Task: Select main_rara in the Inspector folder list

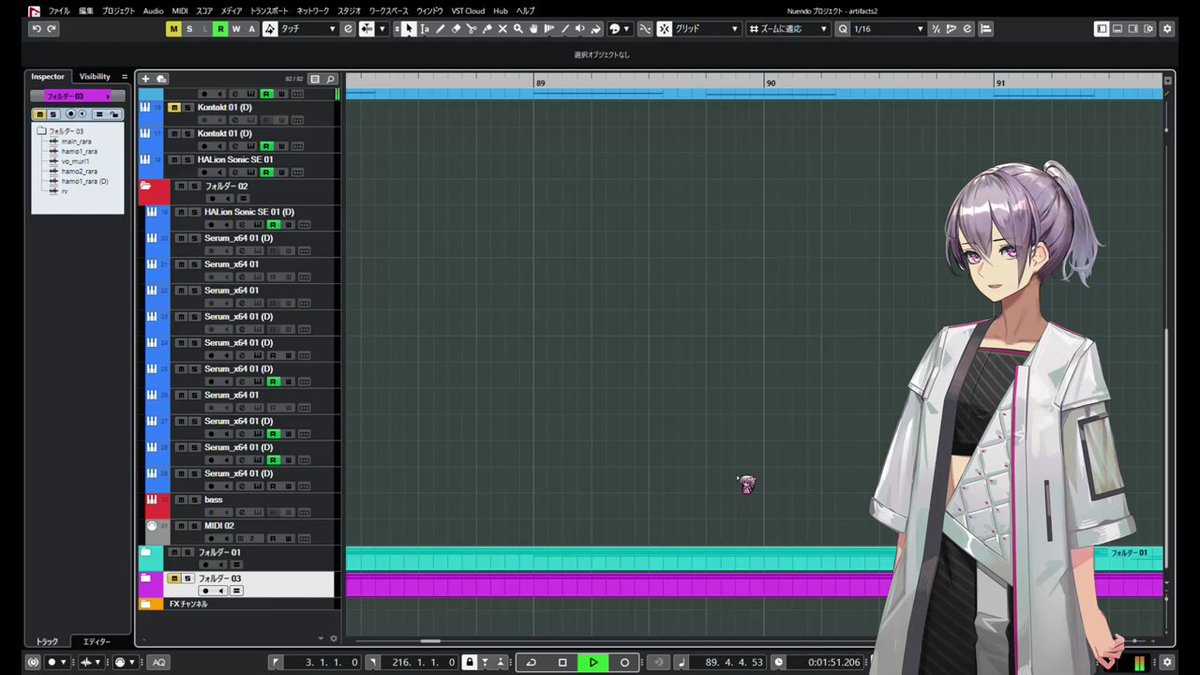Action: tap(76, 141)
